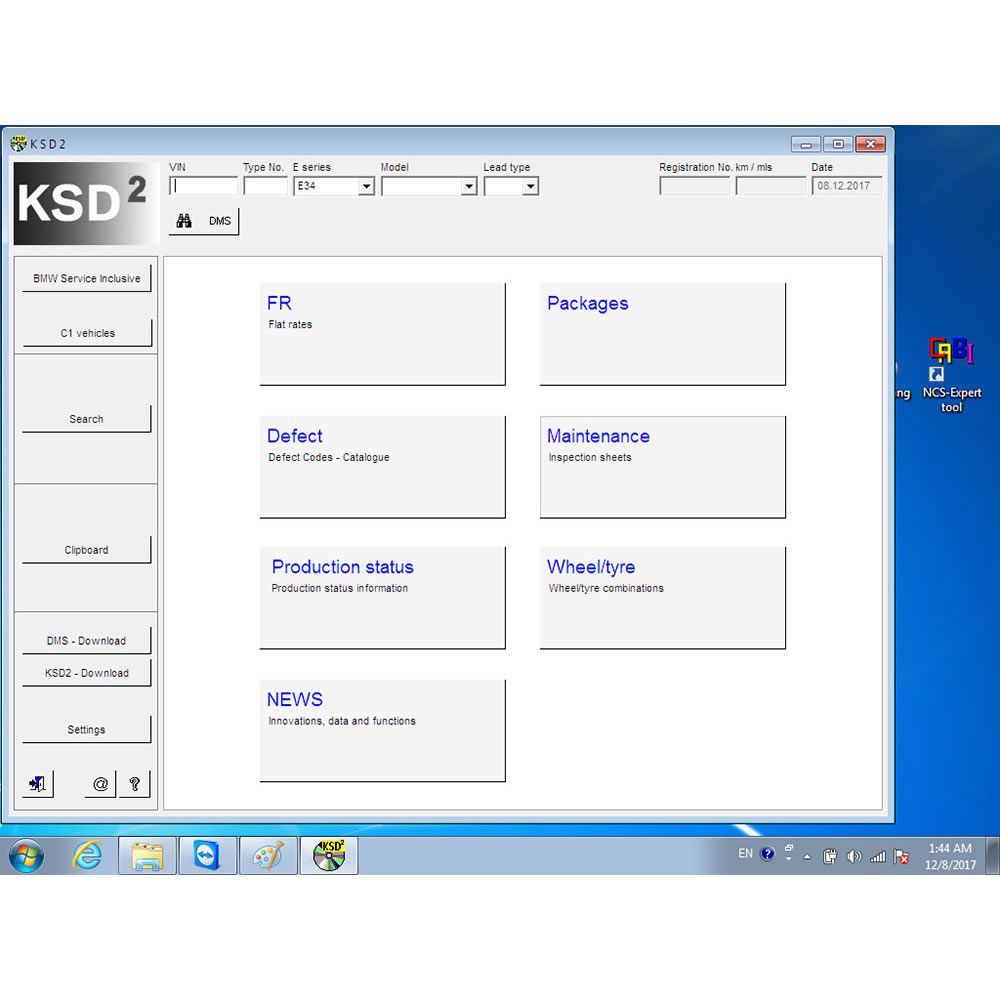Viewport: 1000px width, 1000px height.
Task: Click the Registration No. field
Action: tap(695, 186)
